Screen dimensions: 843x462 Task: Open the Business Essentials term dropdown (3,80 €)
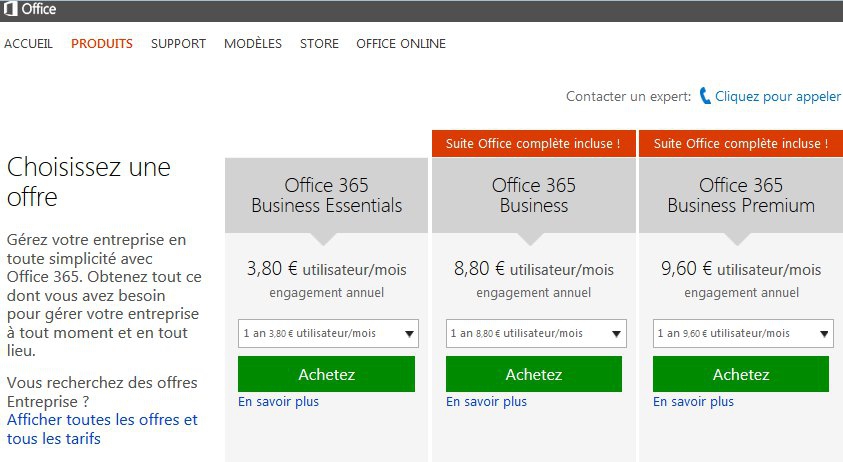click(x=328, y=333)
